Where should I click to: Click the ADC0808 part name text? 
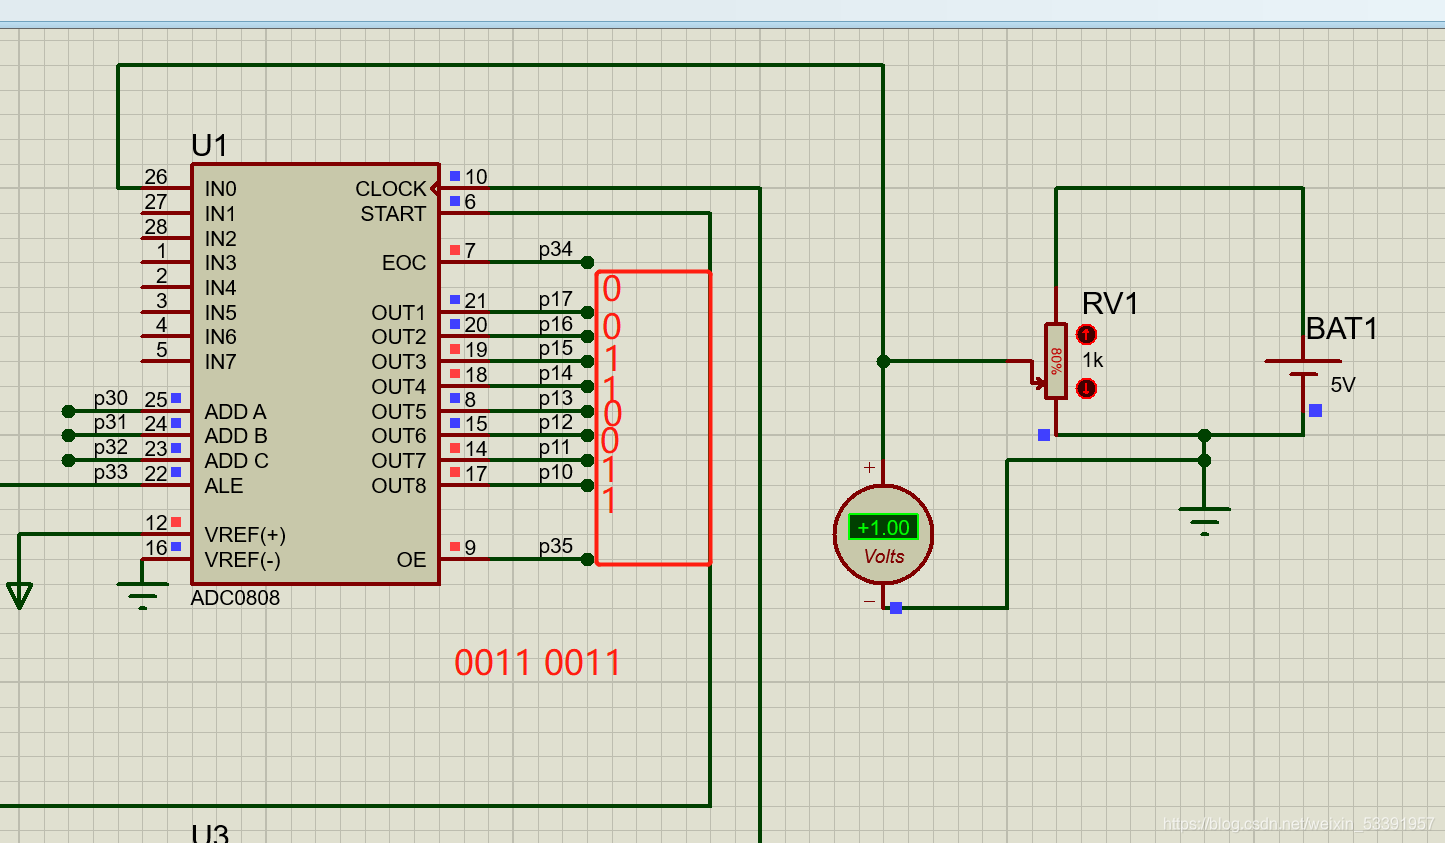coord(235,598)
